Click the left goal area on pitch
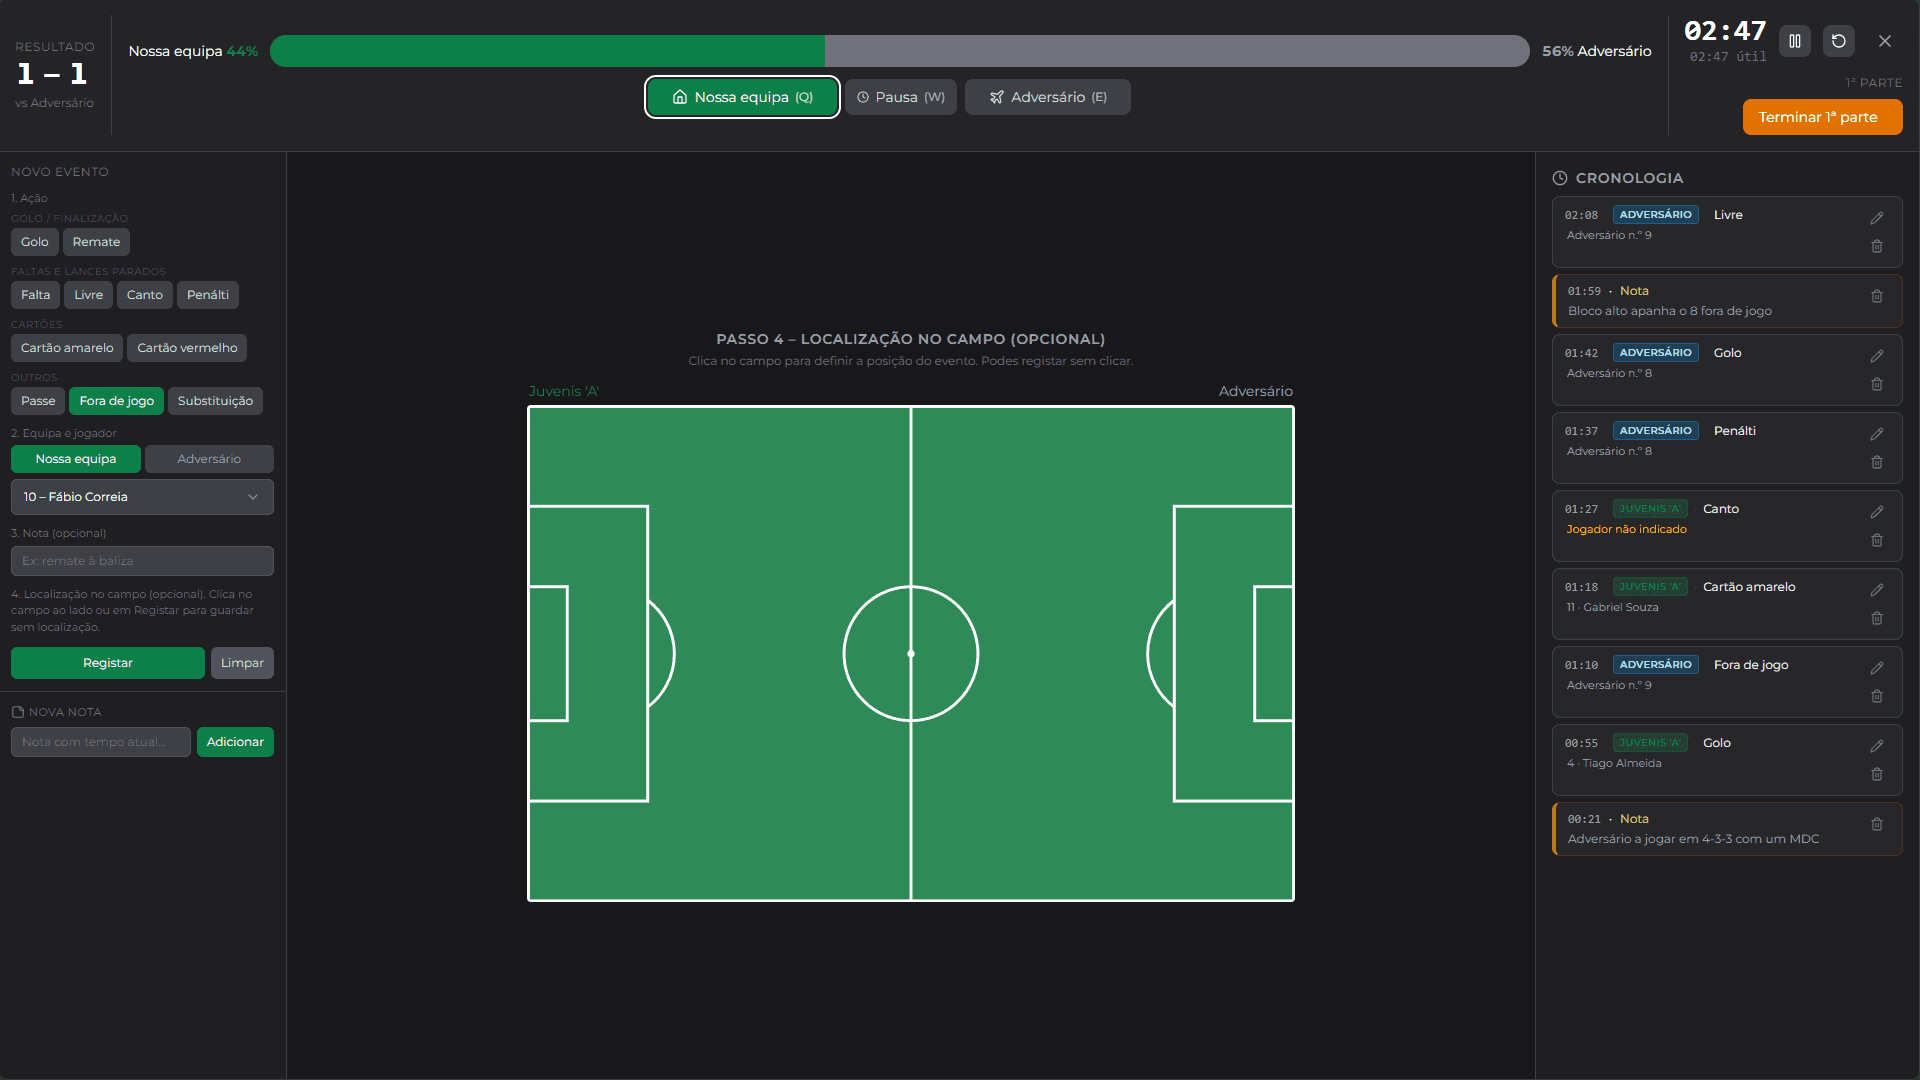 (549, 654)
